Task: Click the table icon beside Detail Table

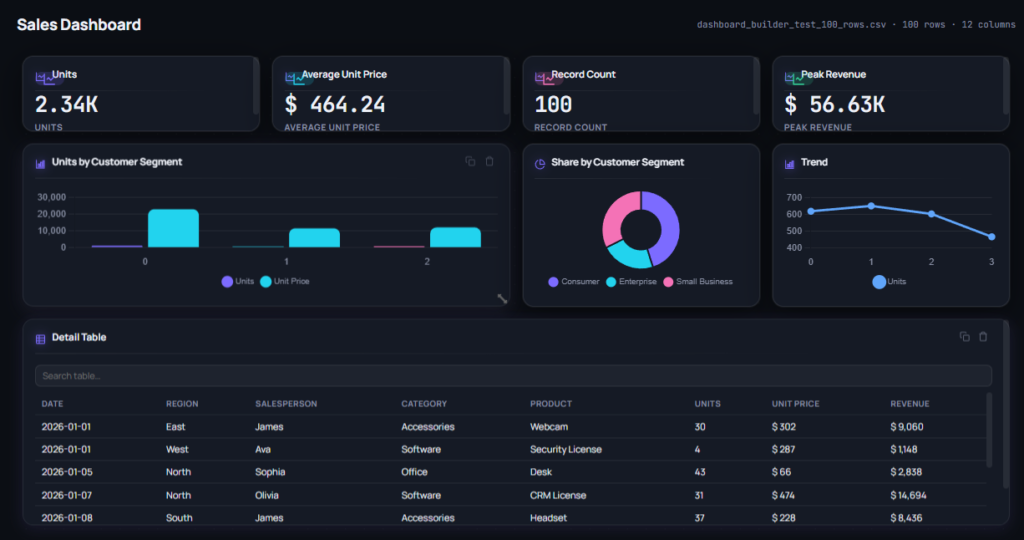Action: click(x=40, y=339)
